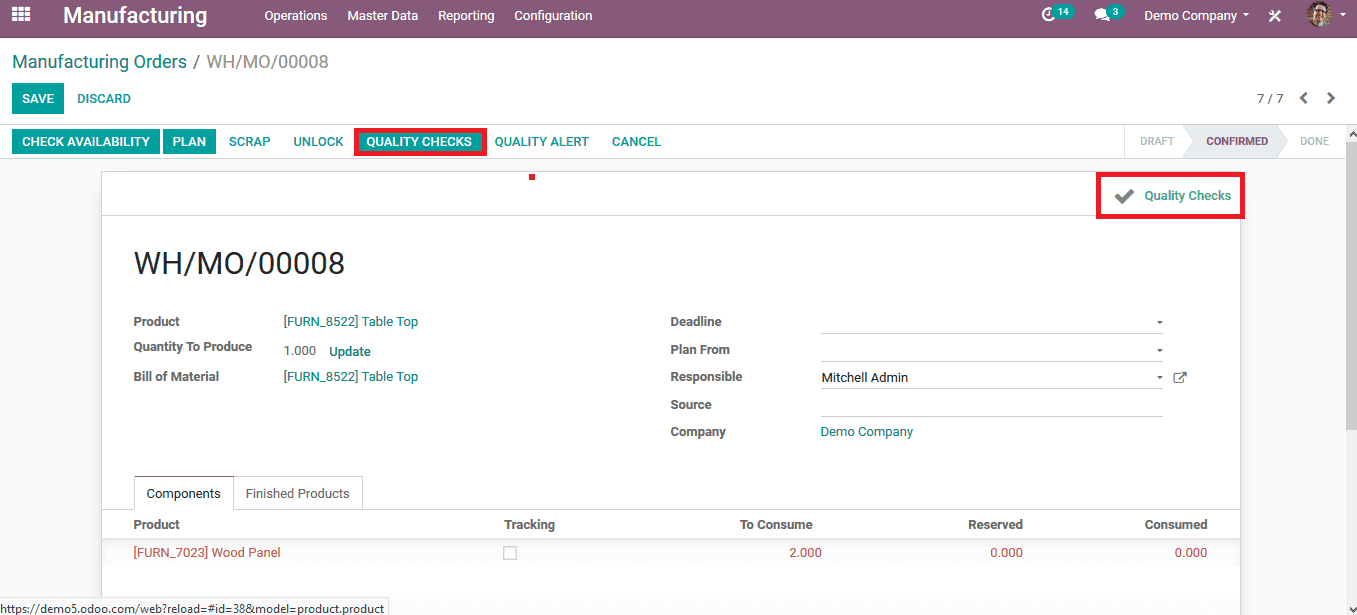Open the Master Data menu
Screen dimensions: 1357x615
383,16
